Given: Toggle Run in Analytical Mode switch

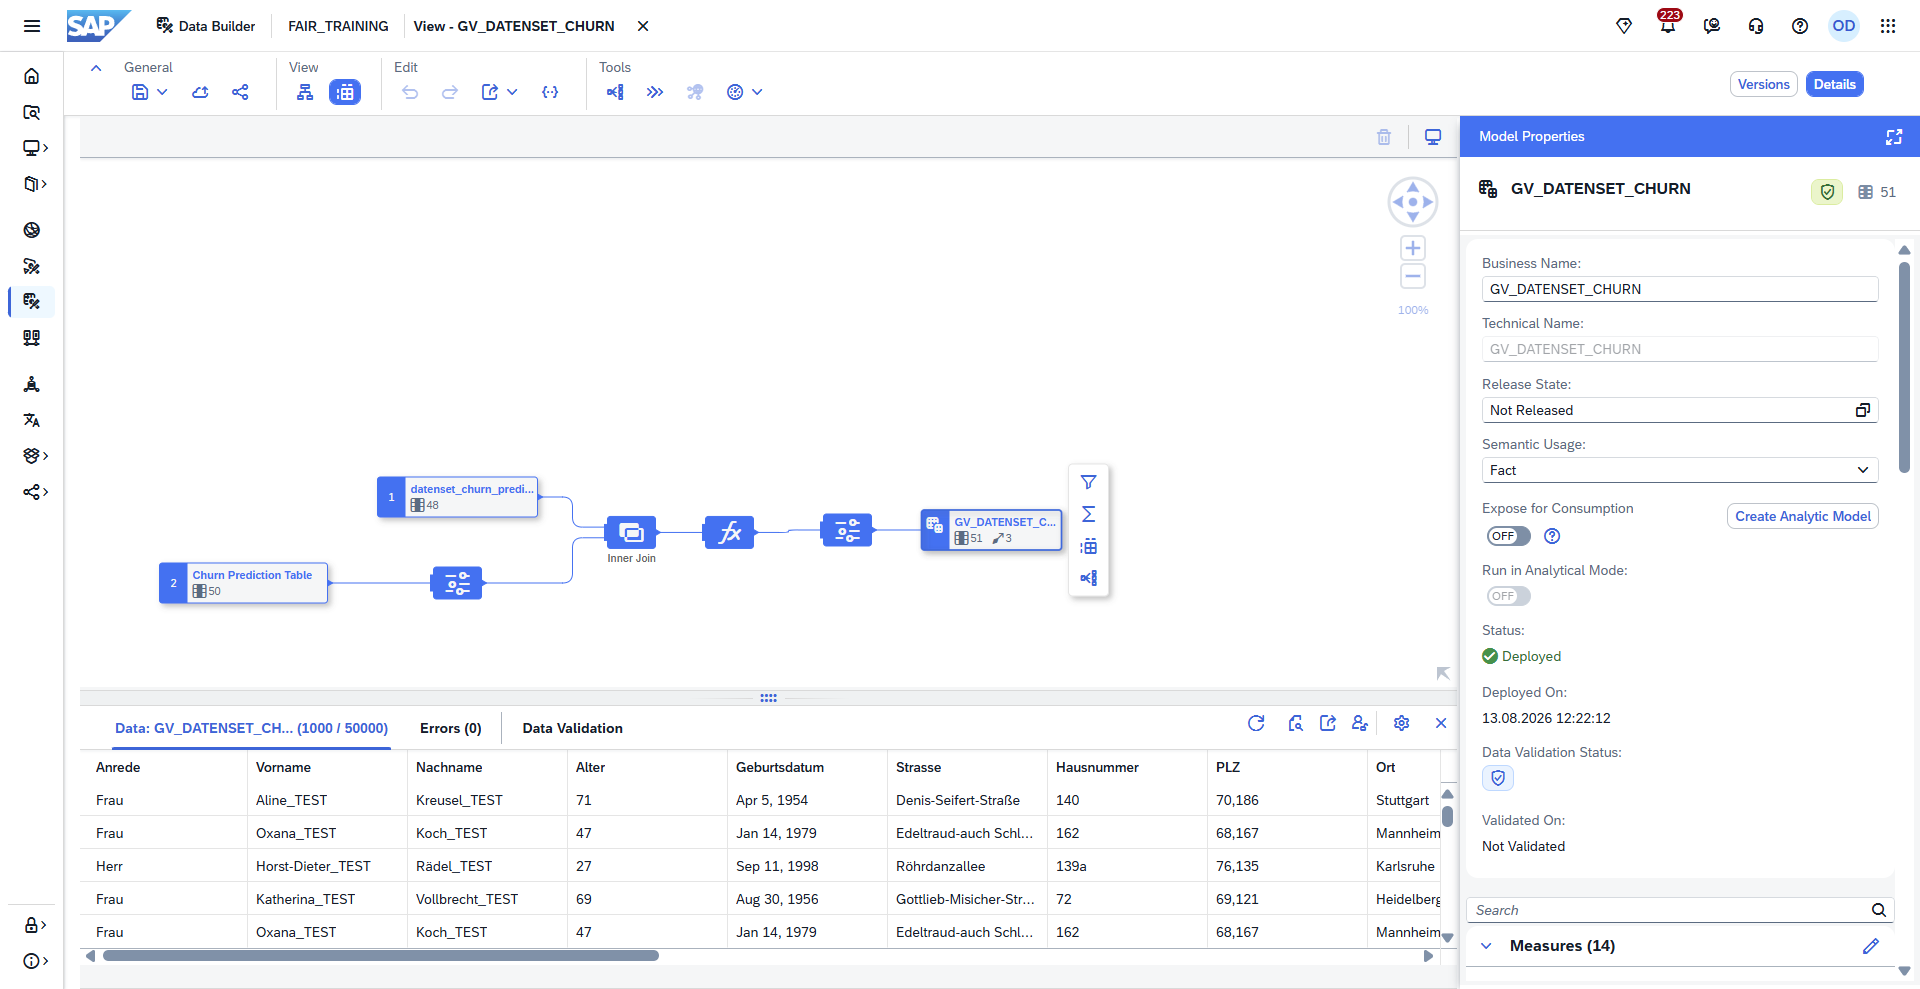Looking at the screenshot, I should pyautogui.click(x=1508, y=596).
